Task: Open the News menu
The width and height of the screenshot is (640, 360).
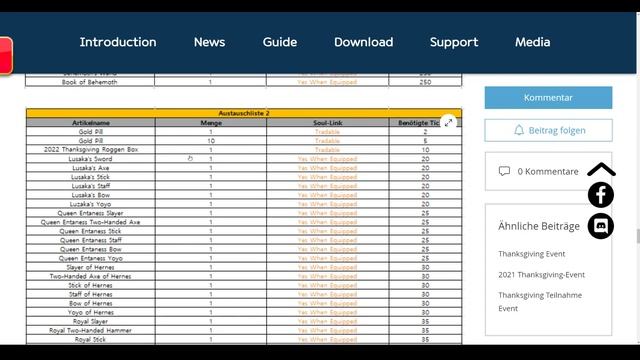Action: (x=209, y=42)
